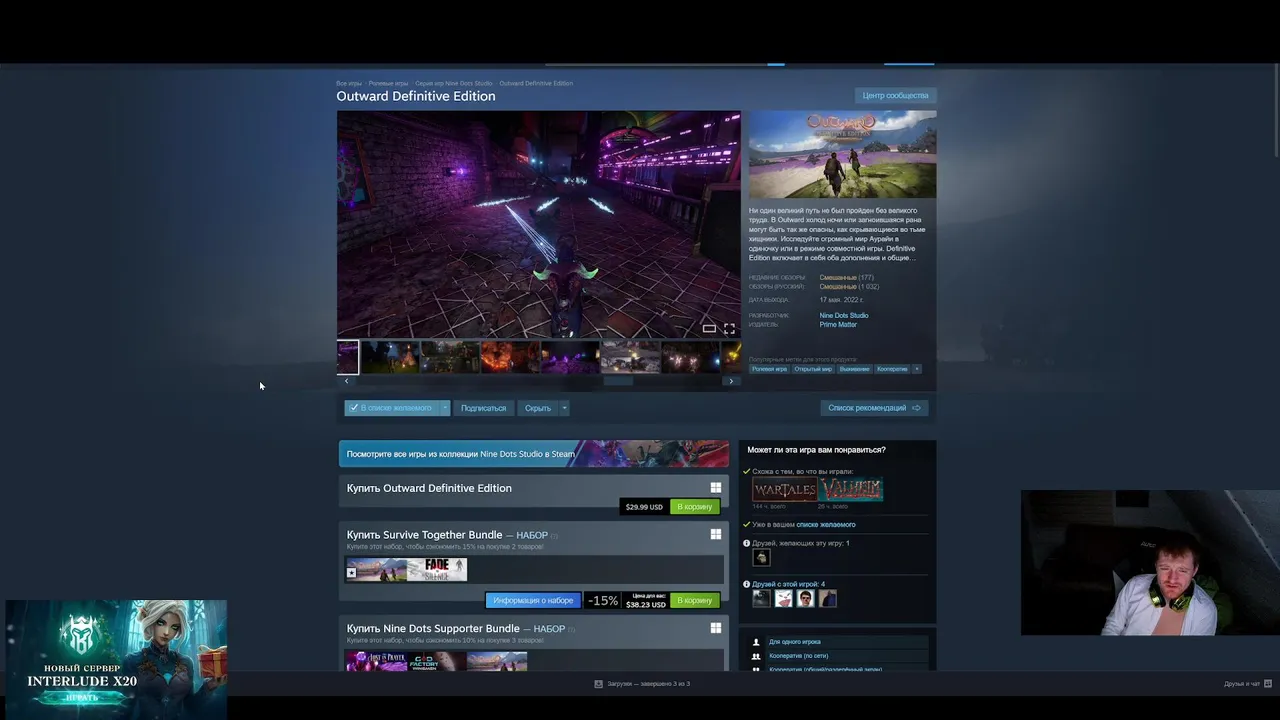Click the Скрыть ignore button
1280x720 pixels.
(538, 408)
